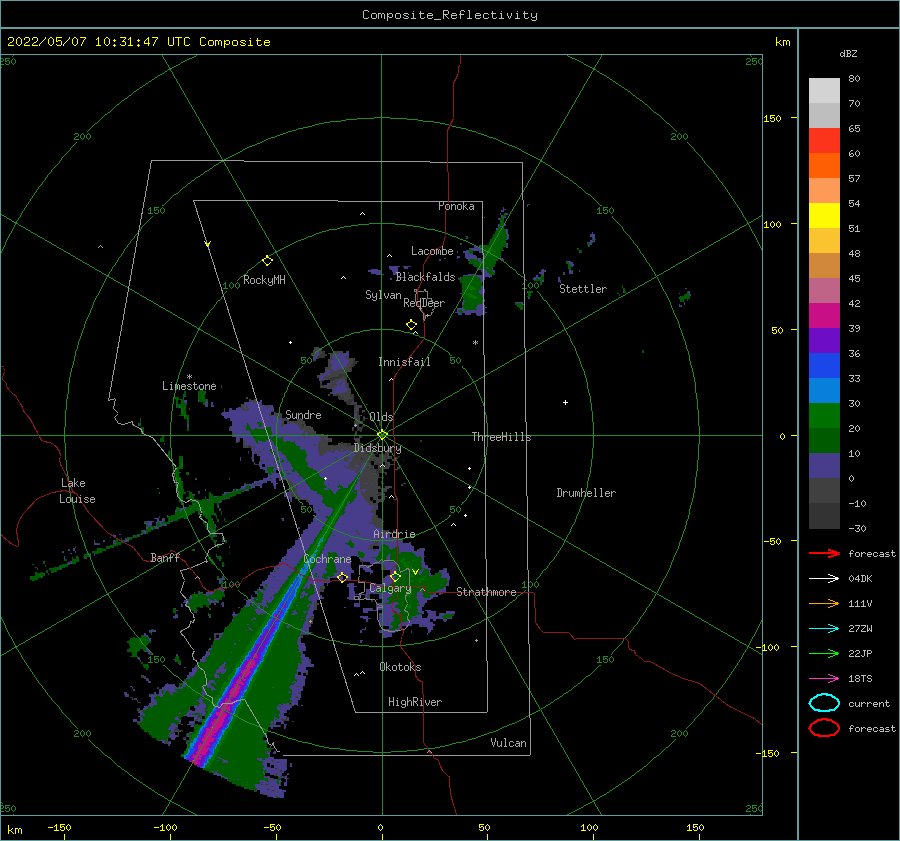Click the red 65 dBZ color swatch
The image size is (900, 841).
point(824,141)
